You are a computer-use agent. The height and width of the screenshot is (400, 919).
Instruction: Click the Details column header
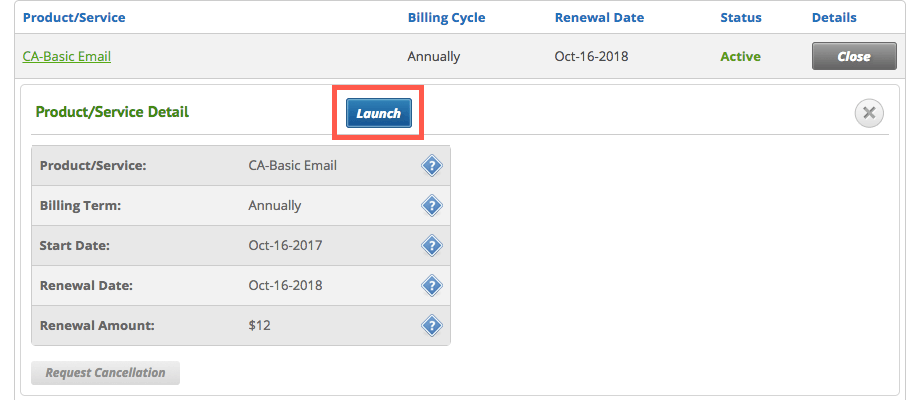(834, 18)
